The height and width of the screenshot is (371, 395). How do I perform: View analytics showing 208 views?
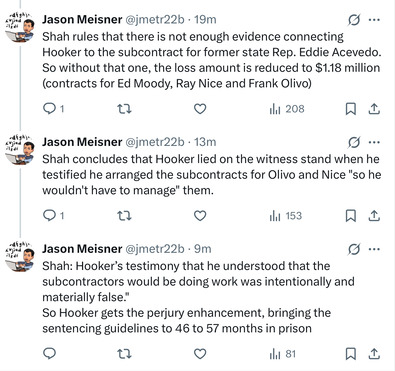tap(287, 109)
